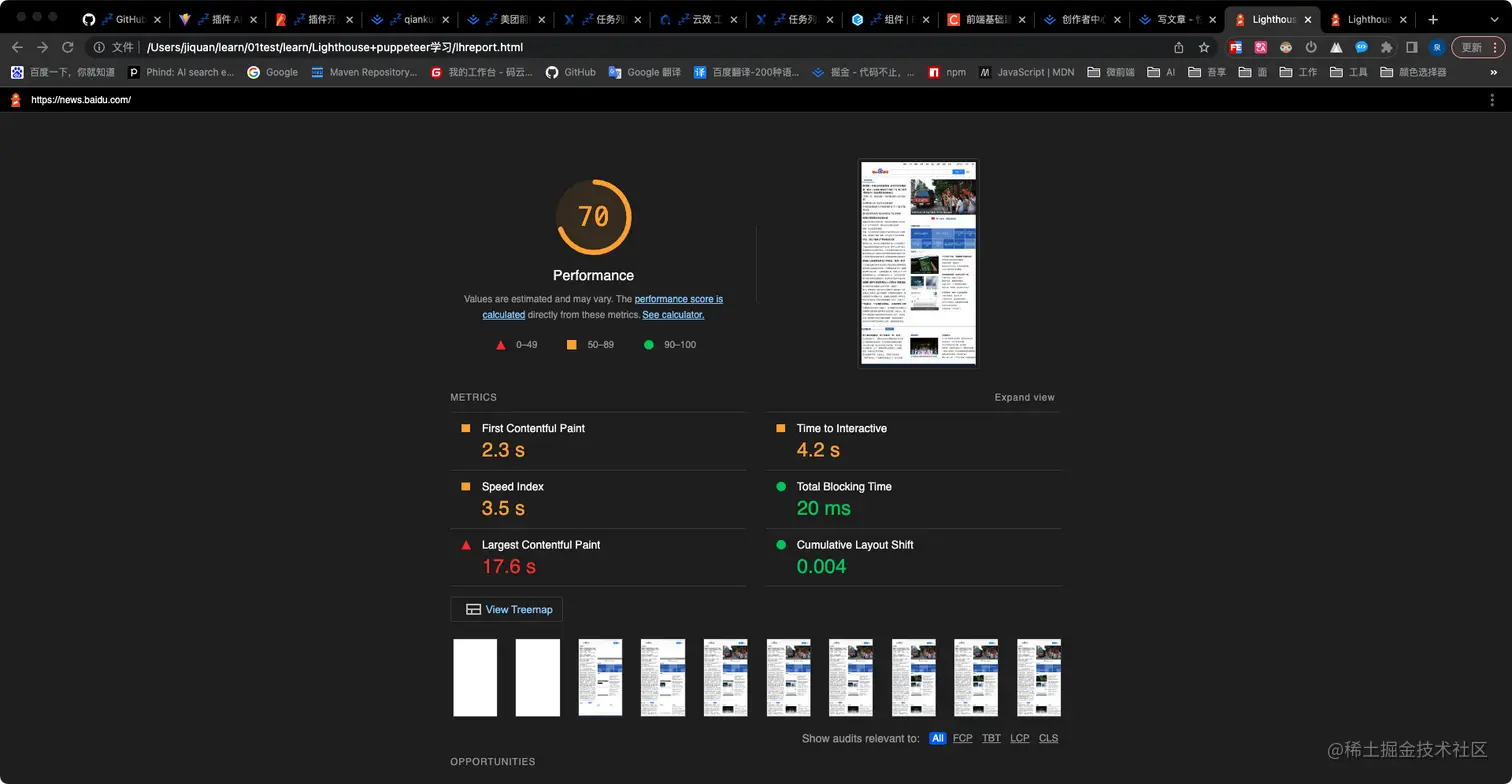
Task: Switch to the qiankun tab
Action: (x=410, y=19)
